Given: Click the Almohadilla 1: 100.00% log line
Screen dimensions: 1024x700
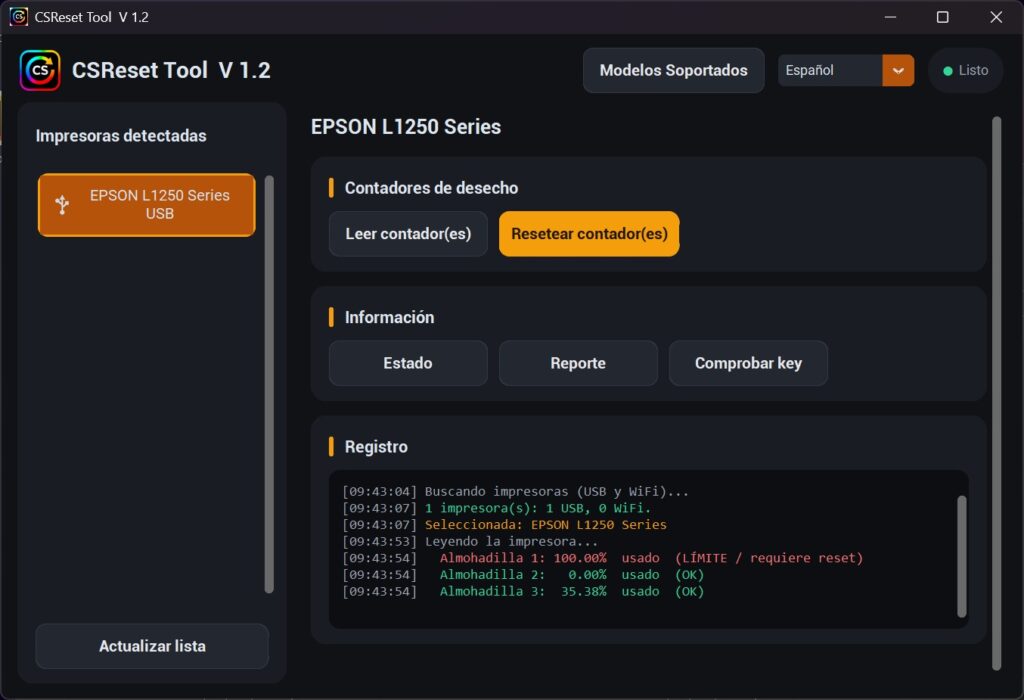Looking at the screenshot, I should pyautogui.click(x=602, y=558).
